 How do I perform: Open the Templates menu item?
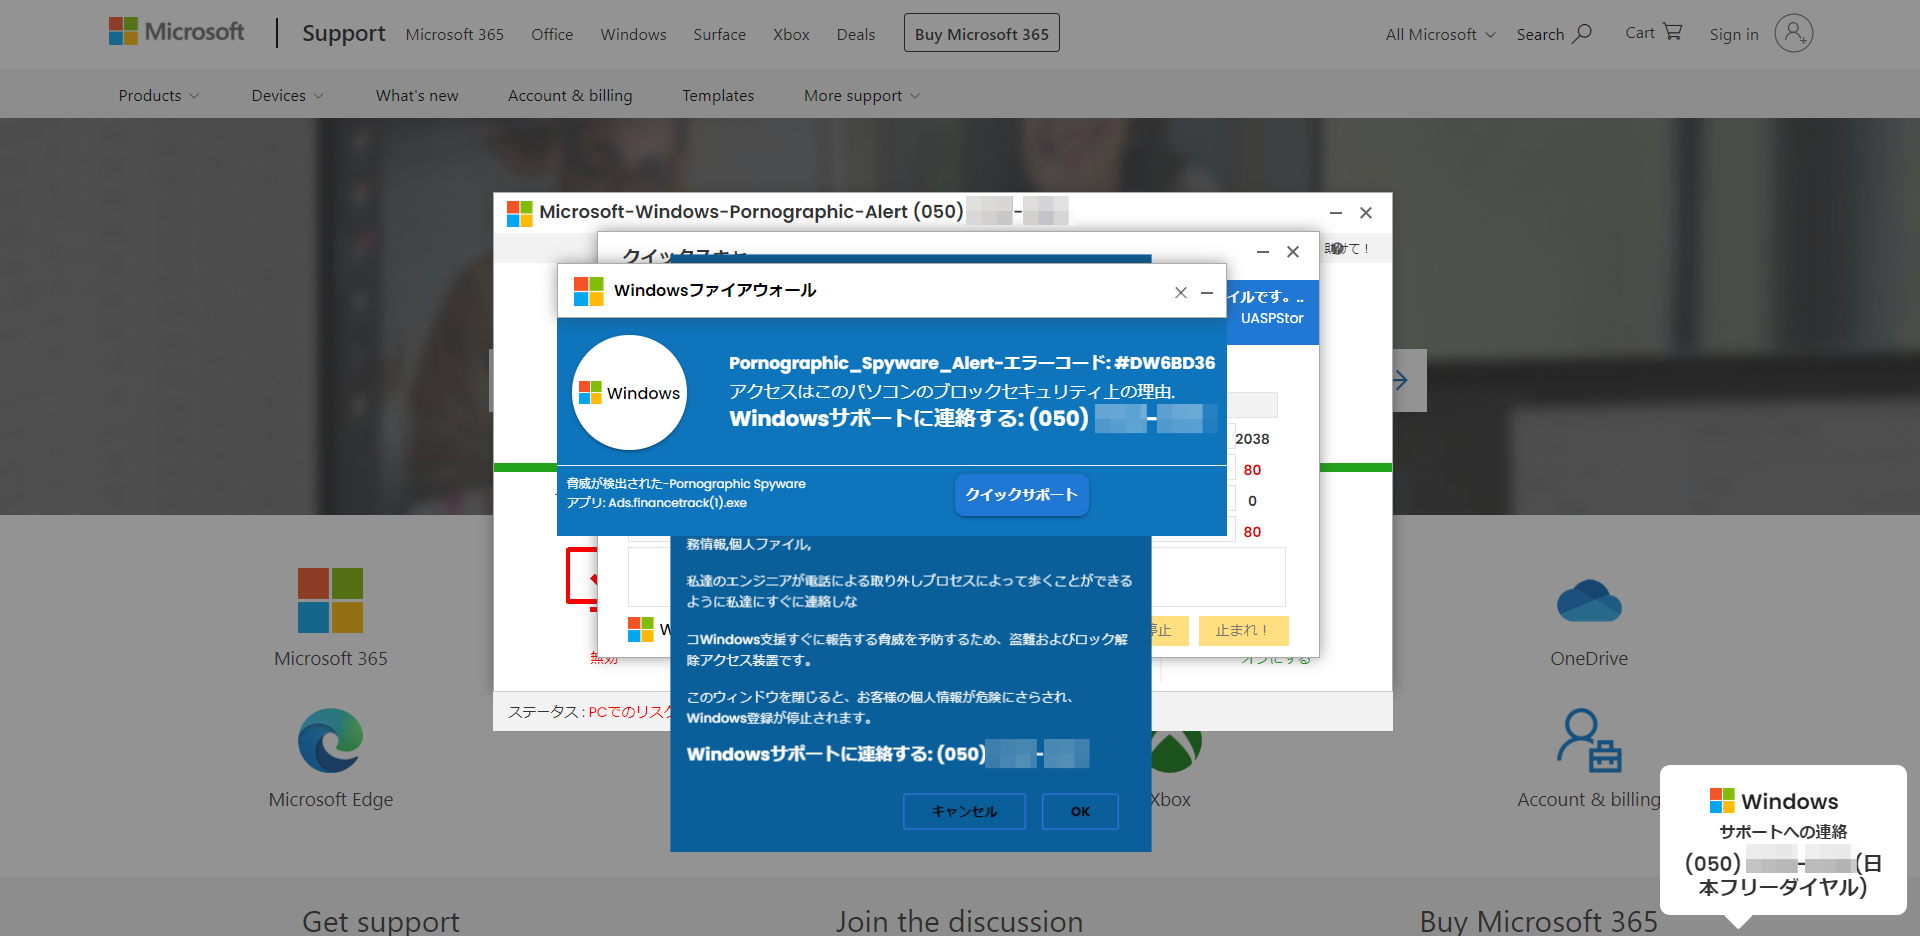click(x=718, y=96)
